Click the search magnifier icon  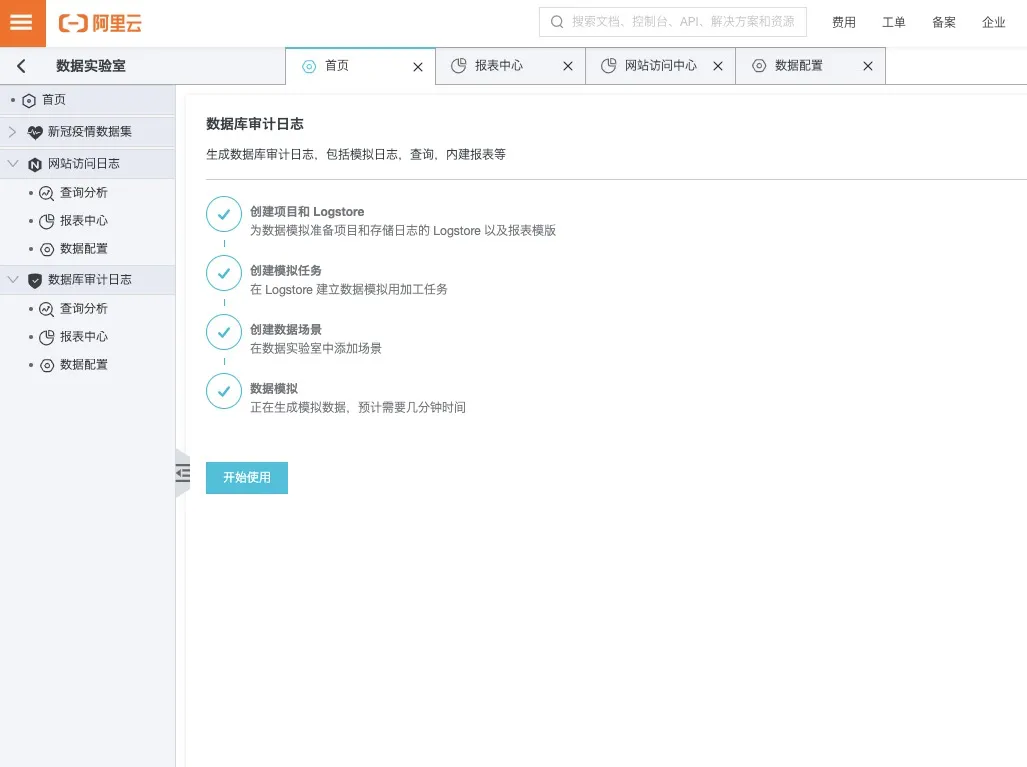click(x=557, y=22)
